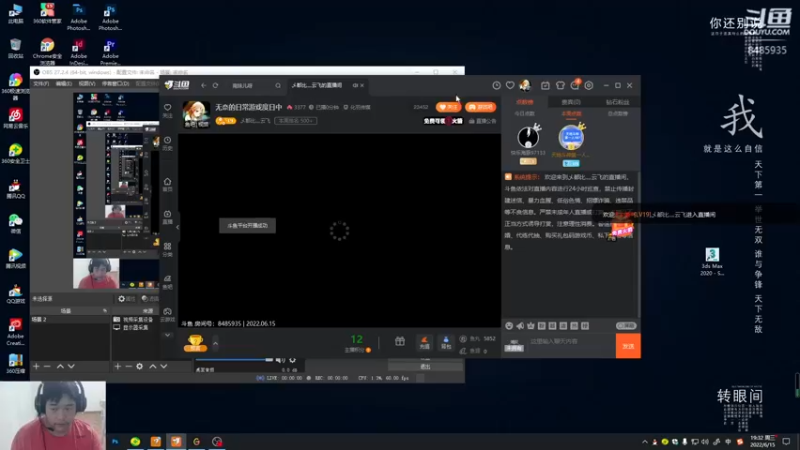Open messages icon with red badge
The image size is (800, 450).
coord(575,85)
